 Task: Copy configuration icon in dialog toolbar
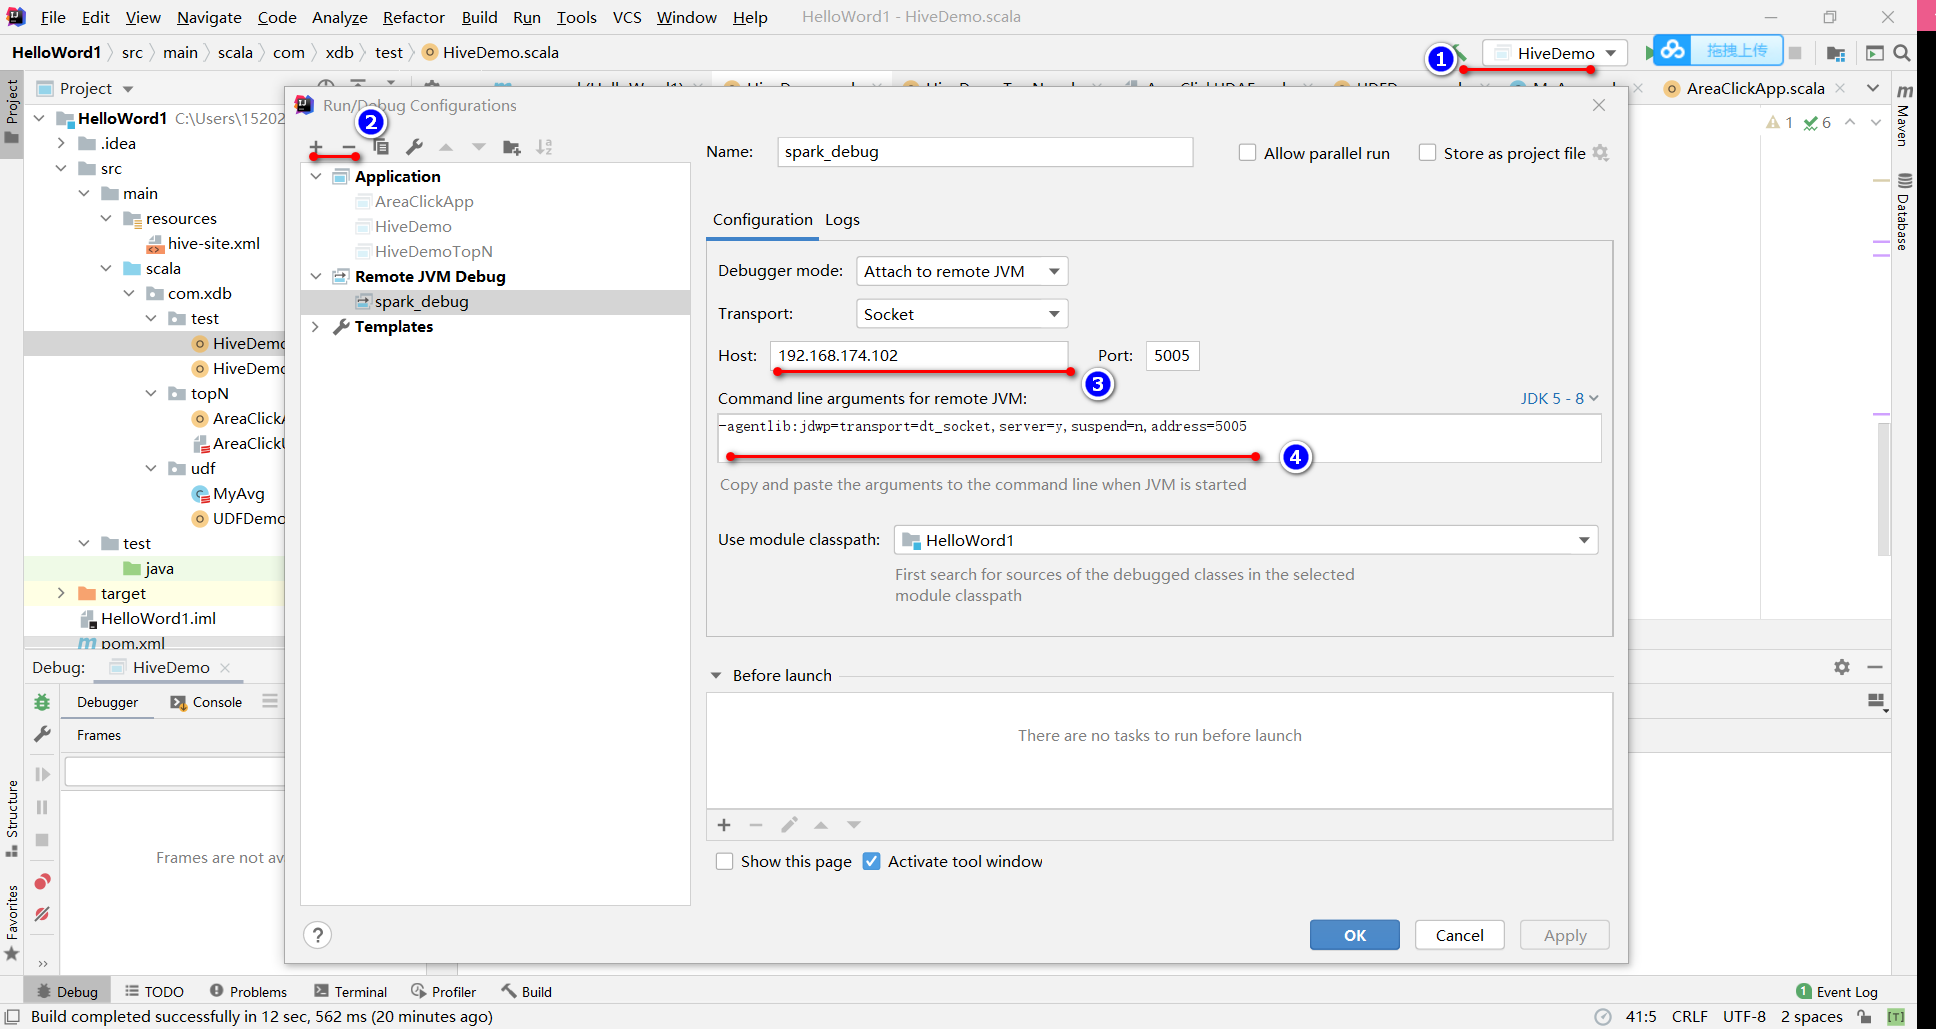381,147
